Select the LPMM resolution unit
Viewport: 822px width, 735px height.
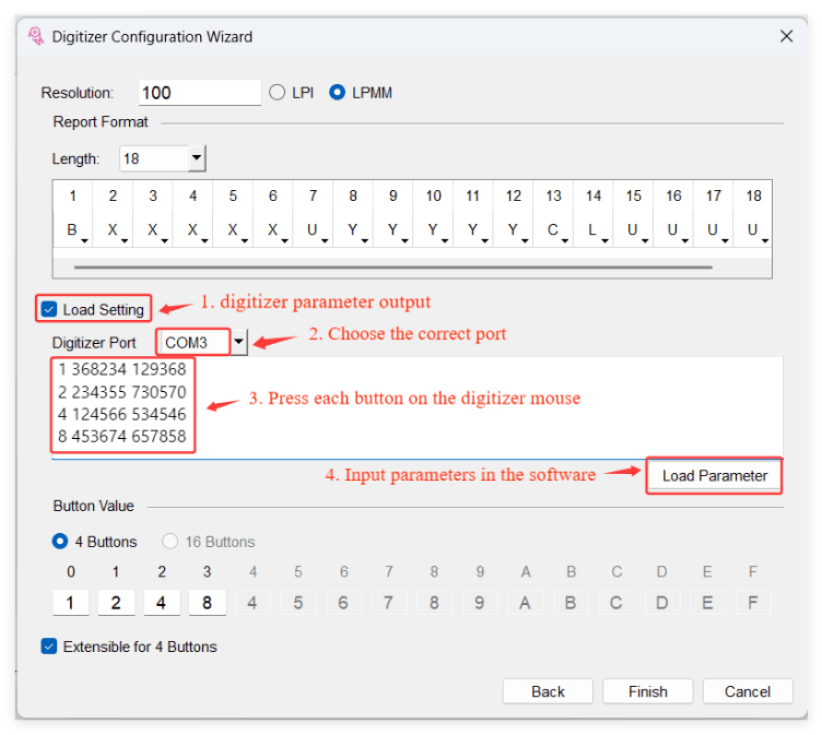pos(337,93)
